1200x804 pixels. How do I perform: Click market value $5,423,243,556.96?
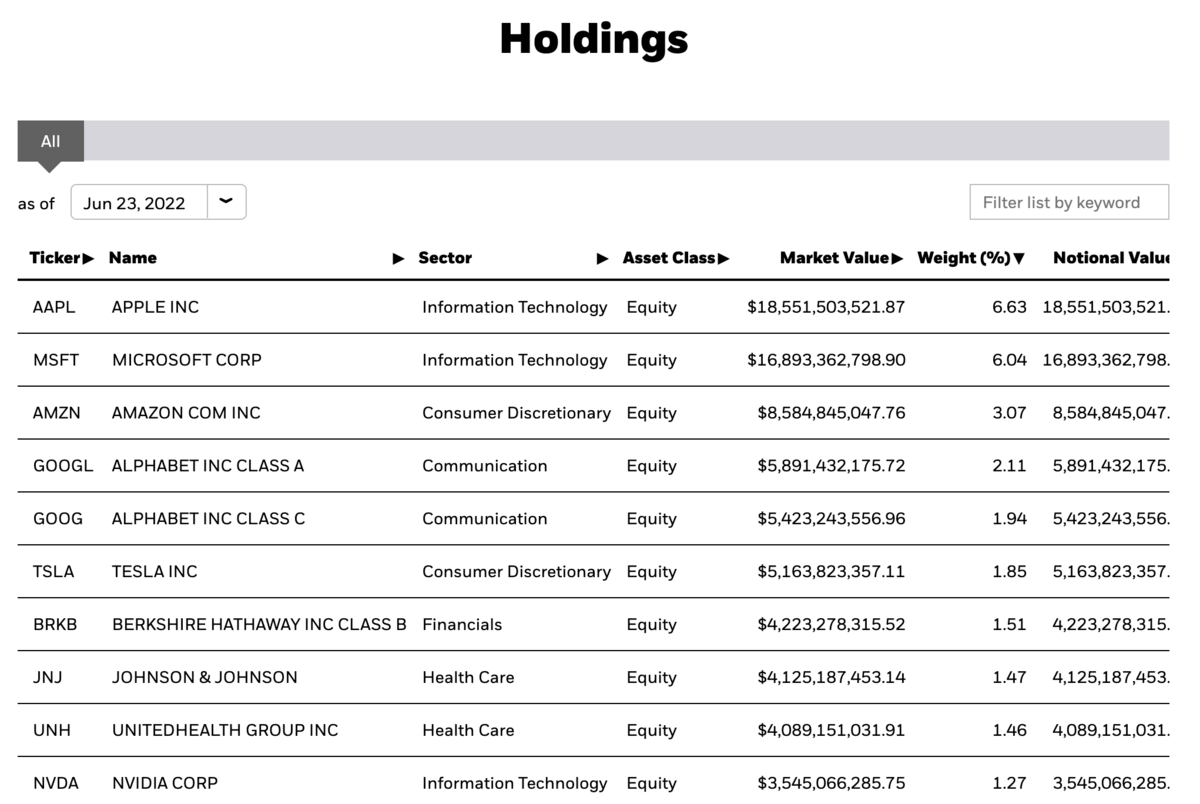[832, 519]
